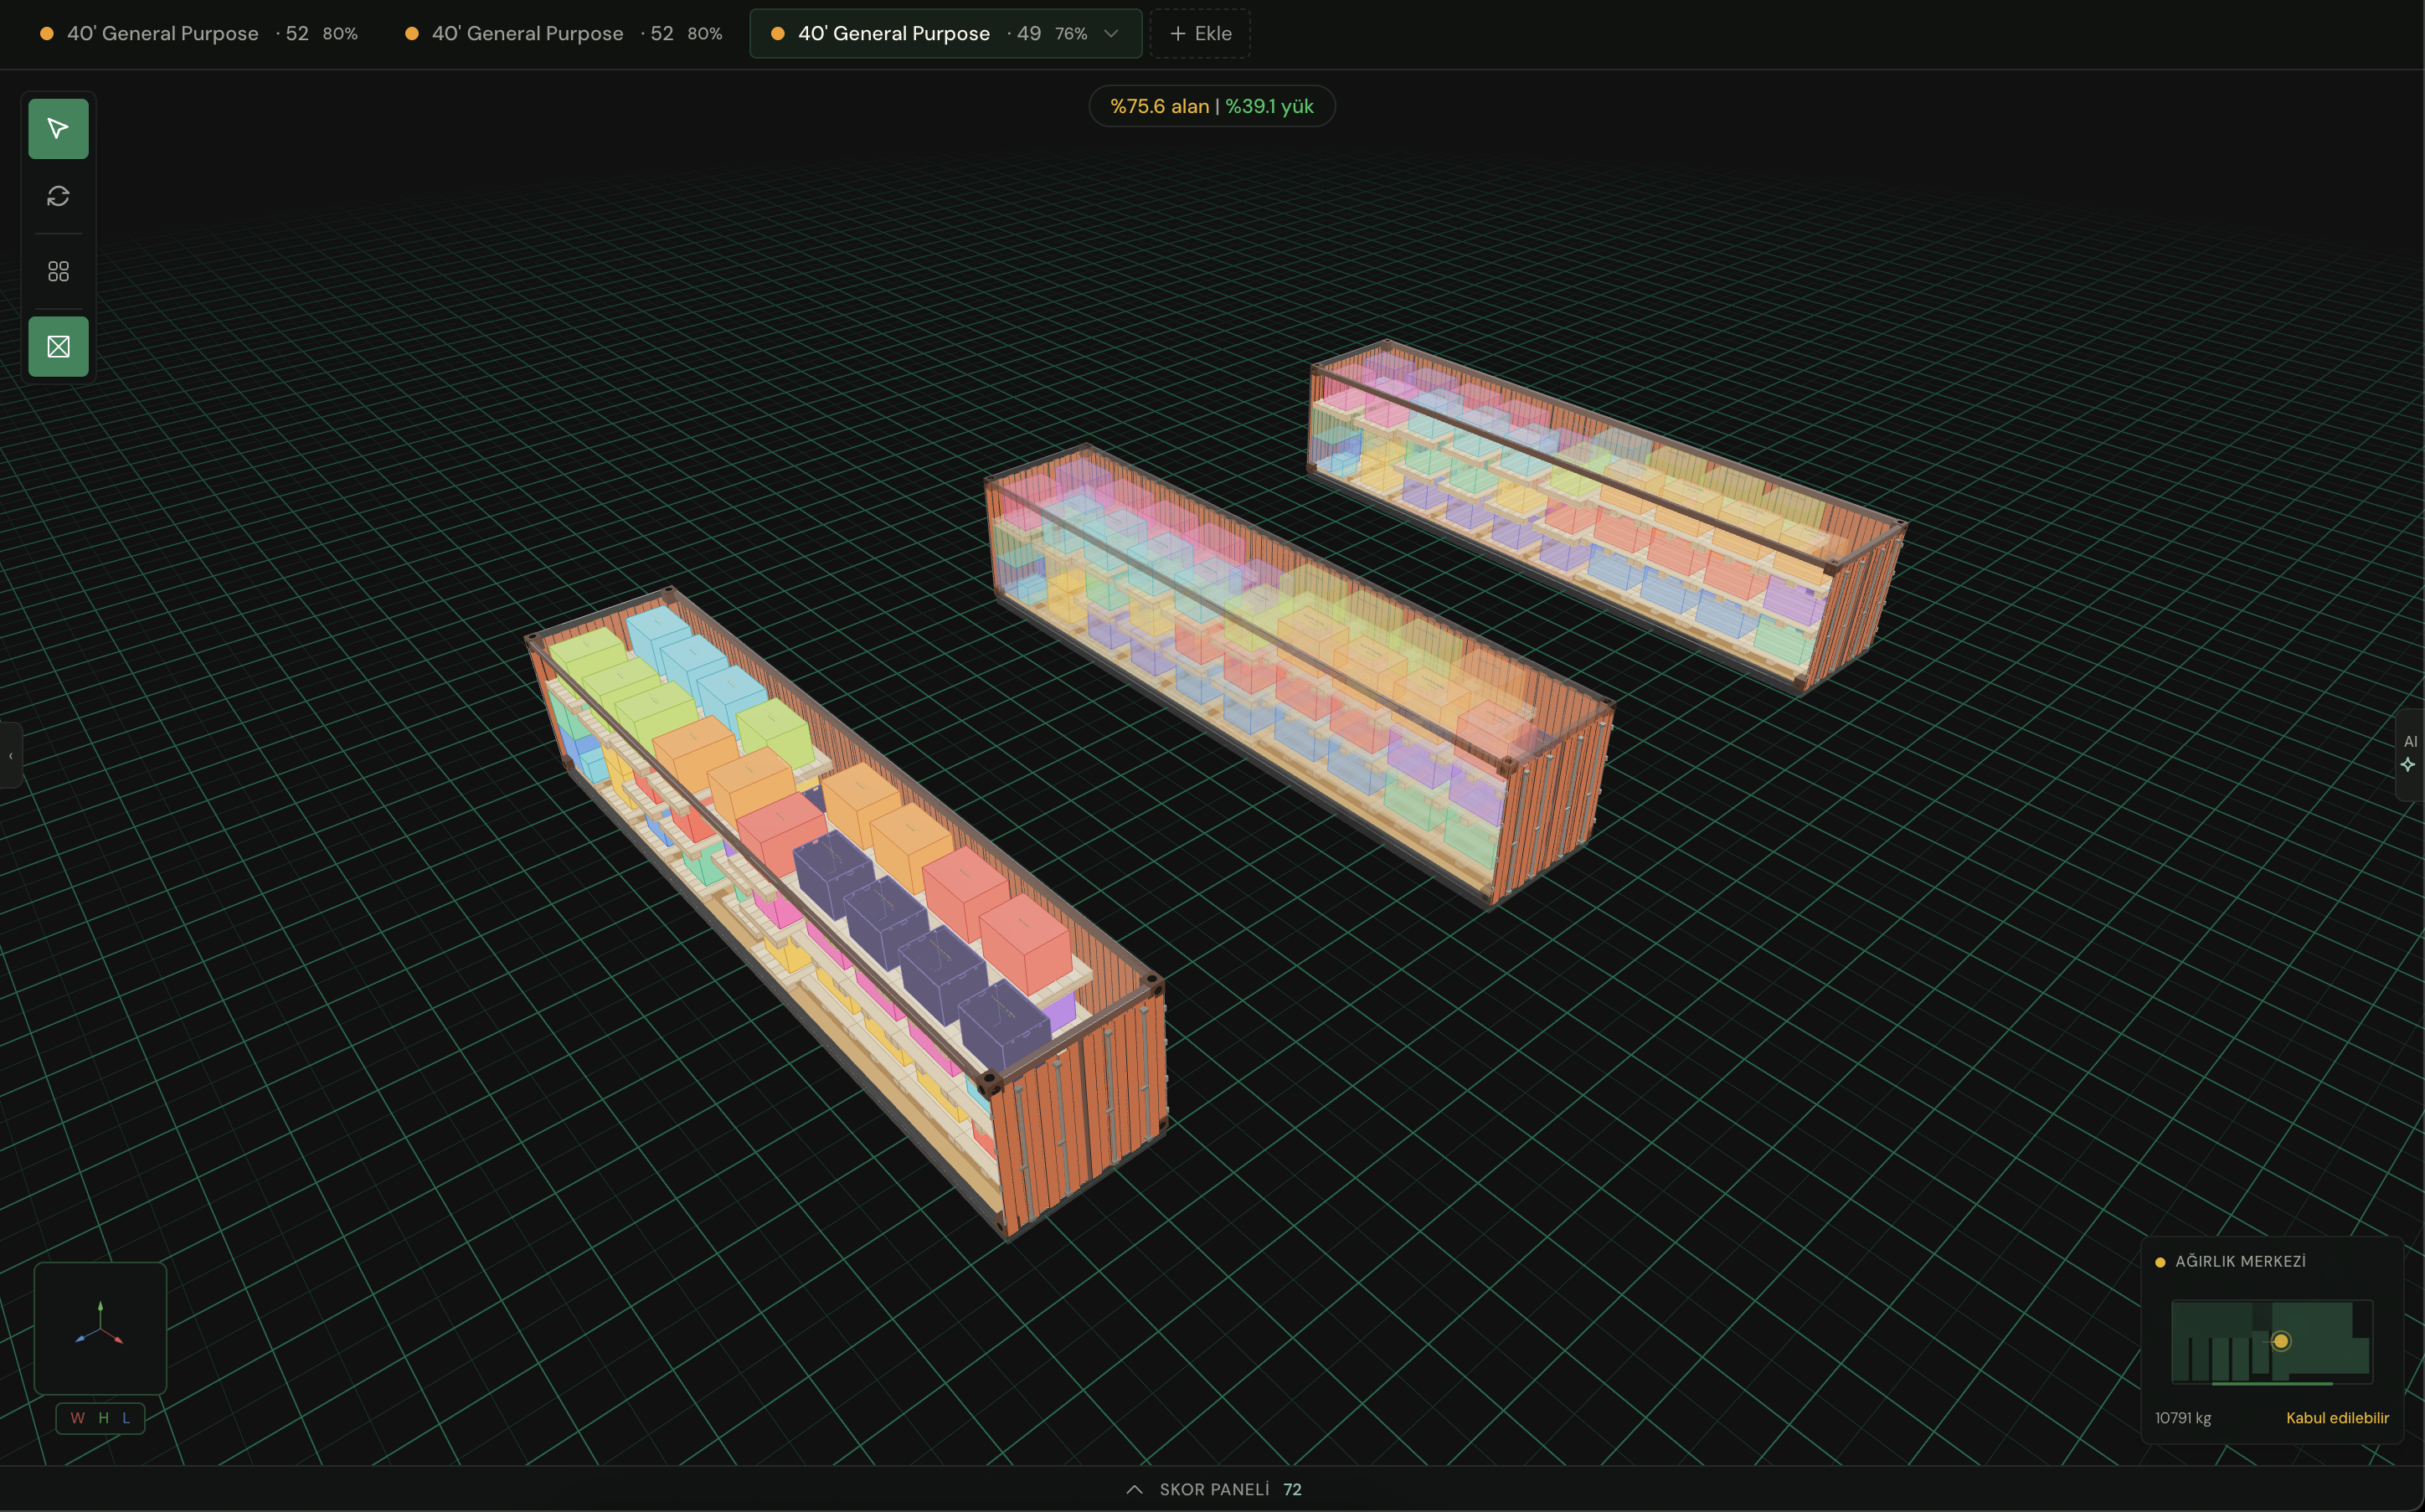Viewport: 2425px width, 1512px height.
Task: Toggle the crossed-box wireframe view button
Action: [58, 347]
